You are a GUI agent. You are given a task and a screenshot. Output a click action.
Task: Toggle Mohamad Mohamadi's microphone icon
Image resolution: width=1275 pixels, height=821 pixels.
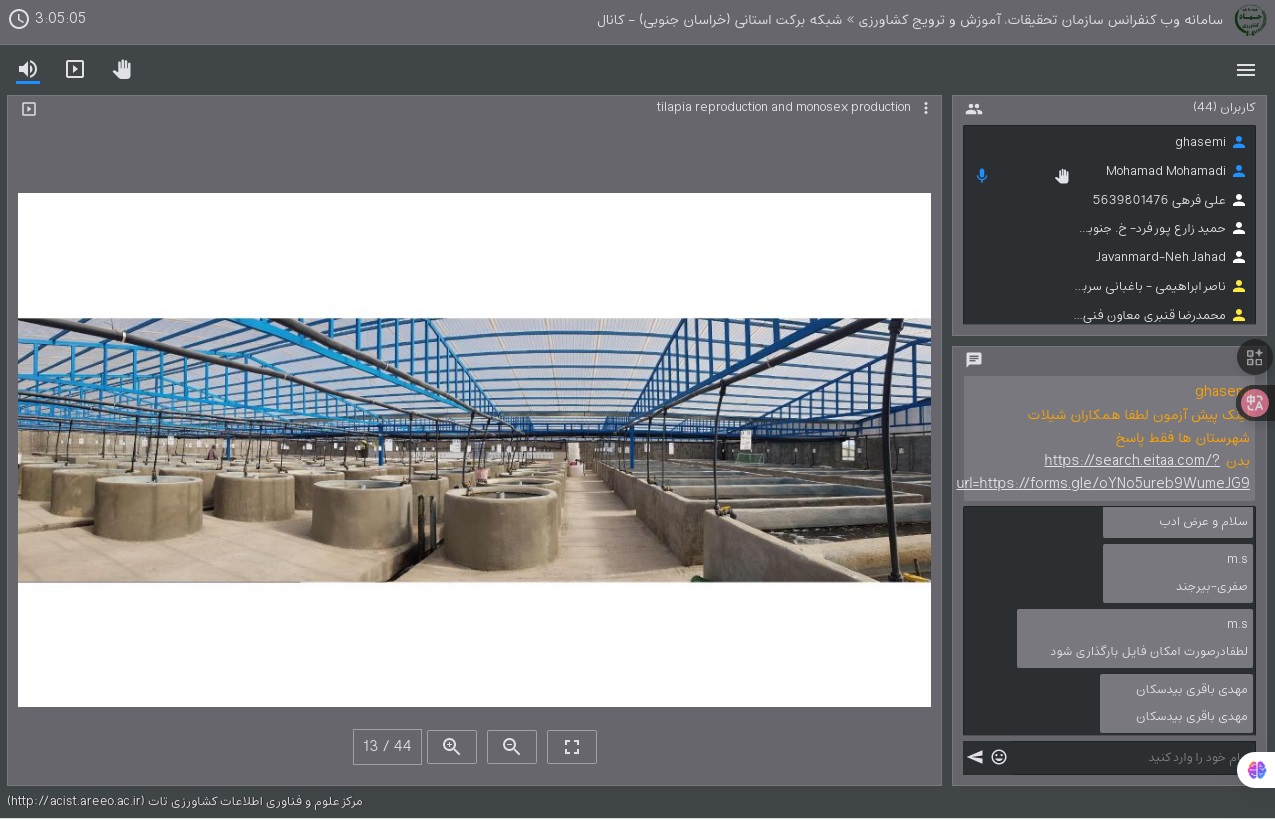[x=982, y=176]
